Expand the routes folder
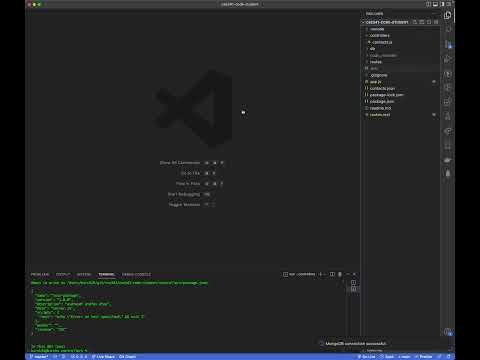The image size is (480, 360). [376, 62]
